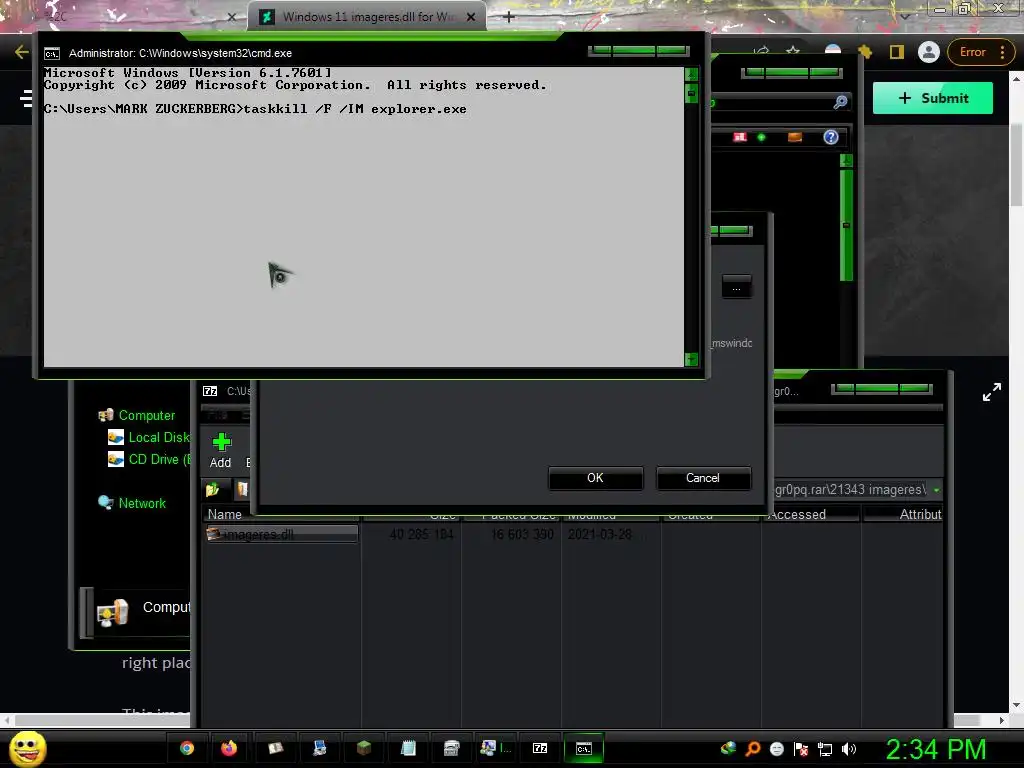The image size is (1024, 768).
Task: Click the orange magnifier tray icon
Action: [752, 749]
